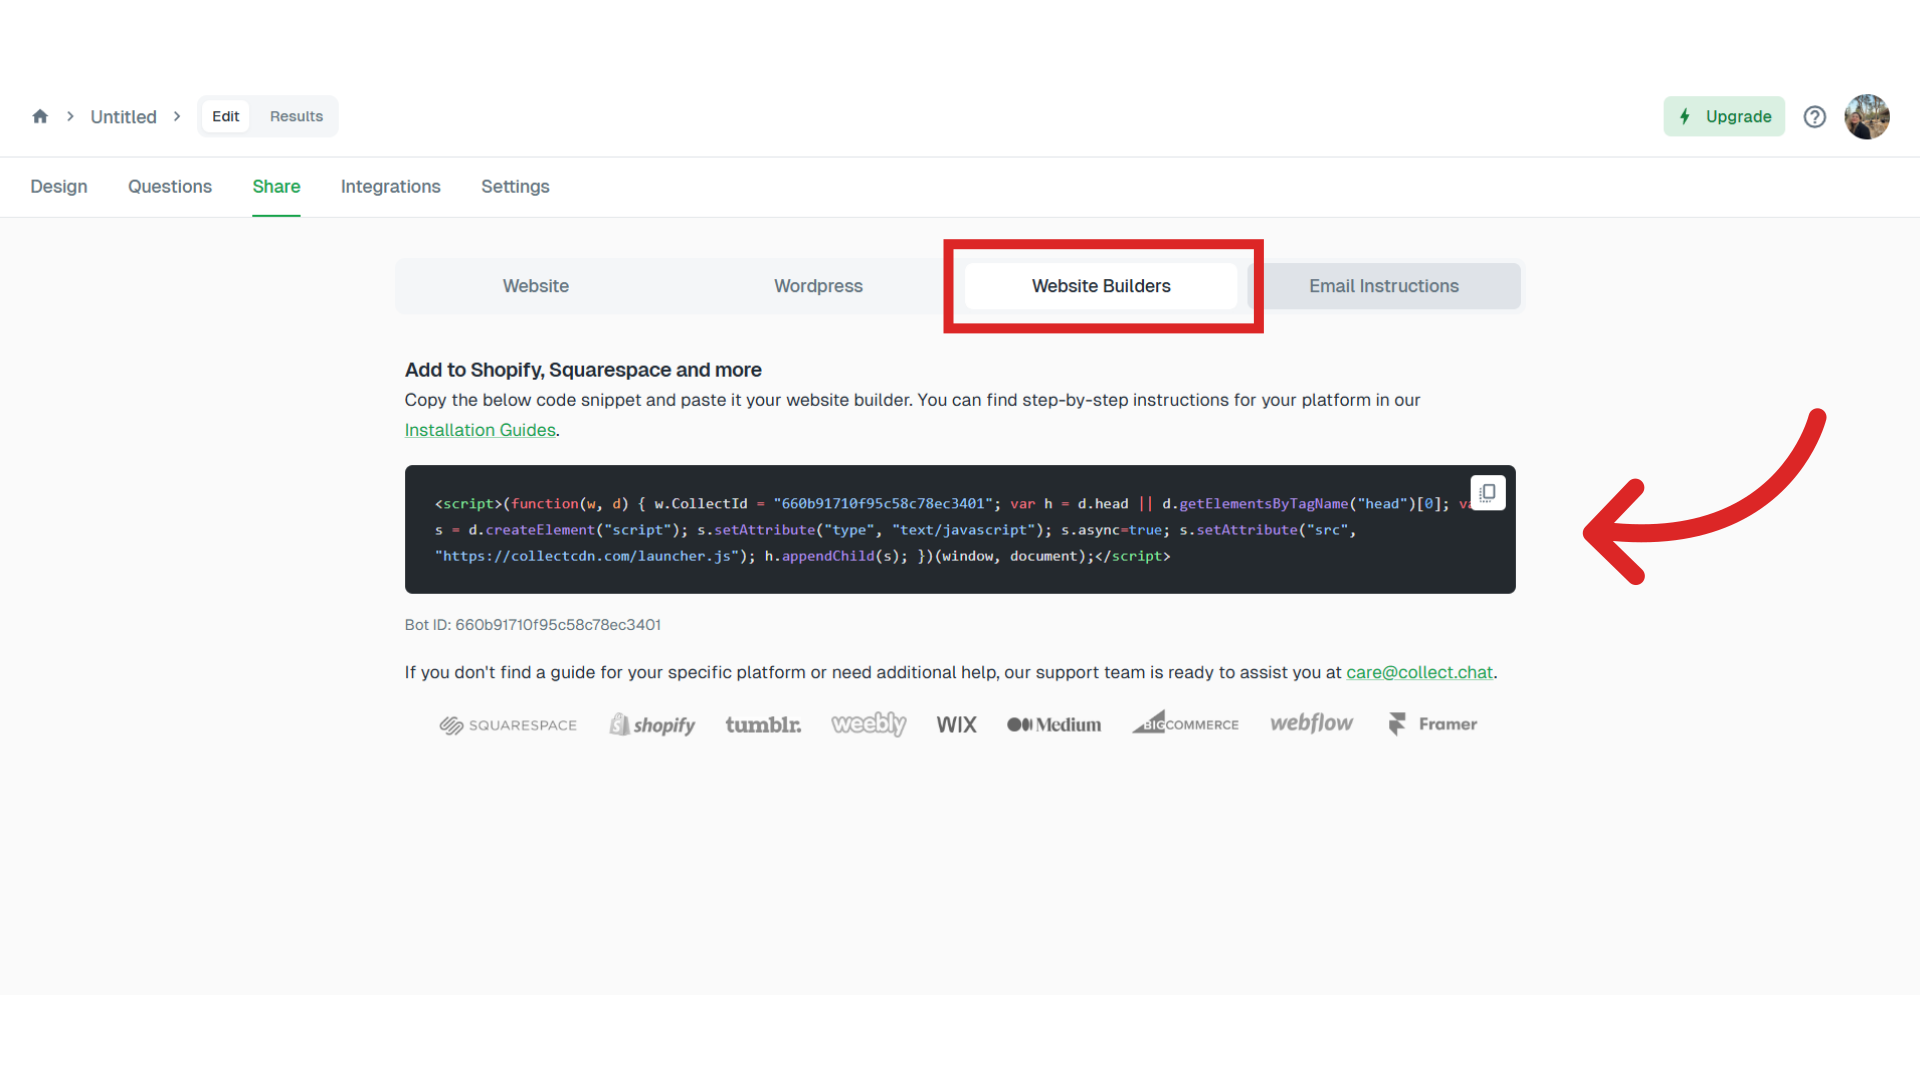Click the Upgrade button
Viewport: 1920px width, 1080px height.
pos(1724,117)
